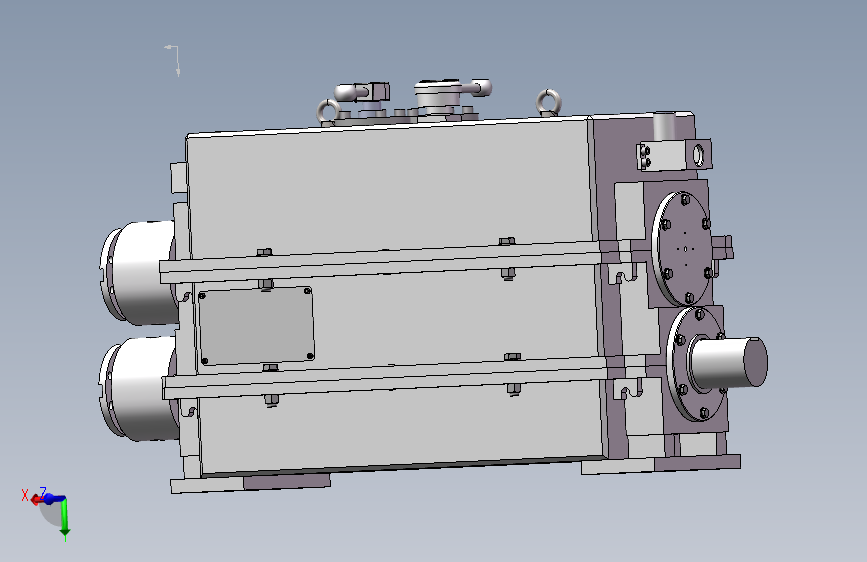This screenshot has height=562, width=867.
Task: Select the right lifting eye bolt on top
Action: point(549,103)
